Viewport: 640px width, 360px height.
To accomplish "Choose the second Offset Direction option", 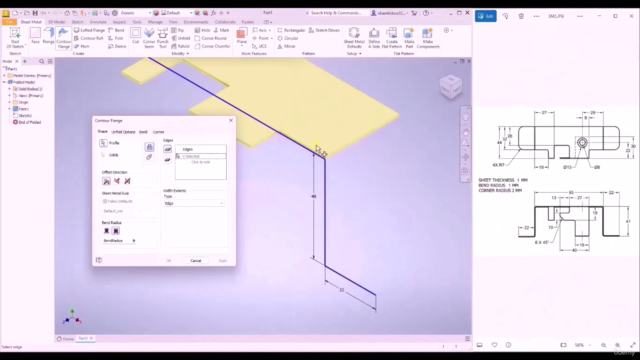I will [x=117, y=181].
